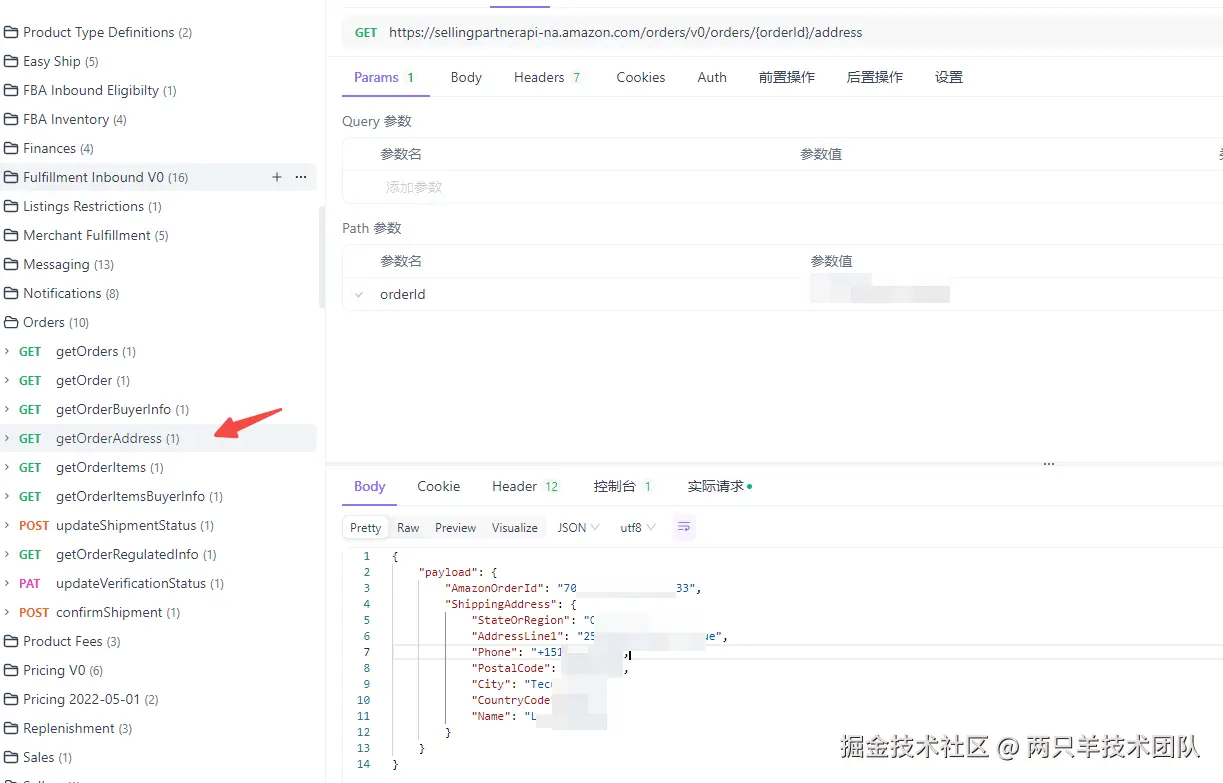
Task: Click the "AmazonOrderId" line in response
Action: tap(573, 588)
